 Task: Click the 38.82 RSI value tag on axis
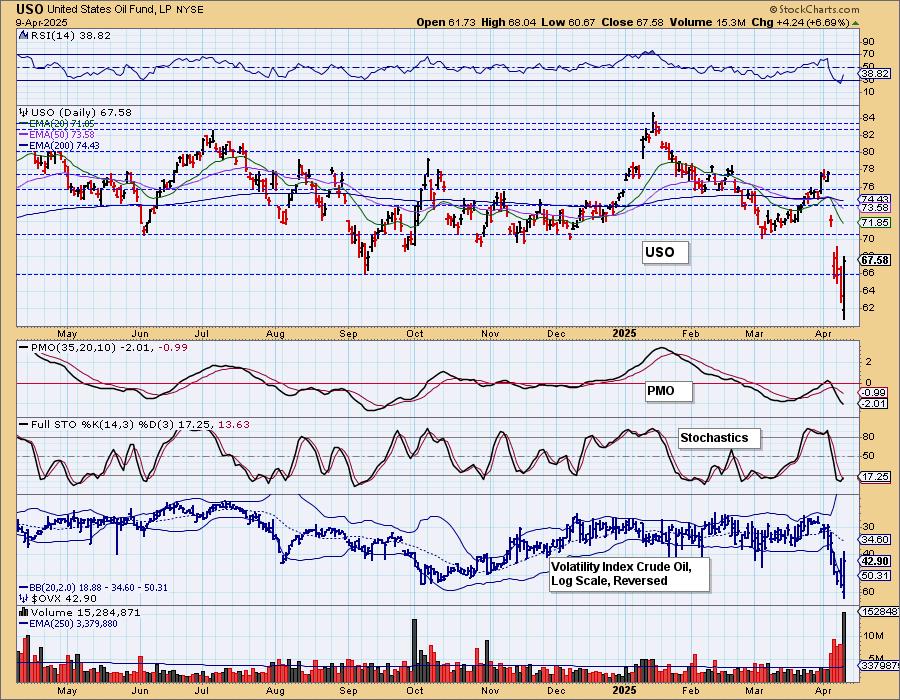click(x=876, y=73)
